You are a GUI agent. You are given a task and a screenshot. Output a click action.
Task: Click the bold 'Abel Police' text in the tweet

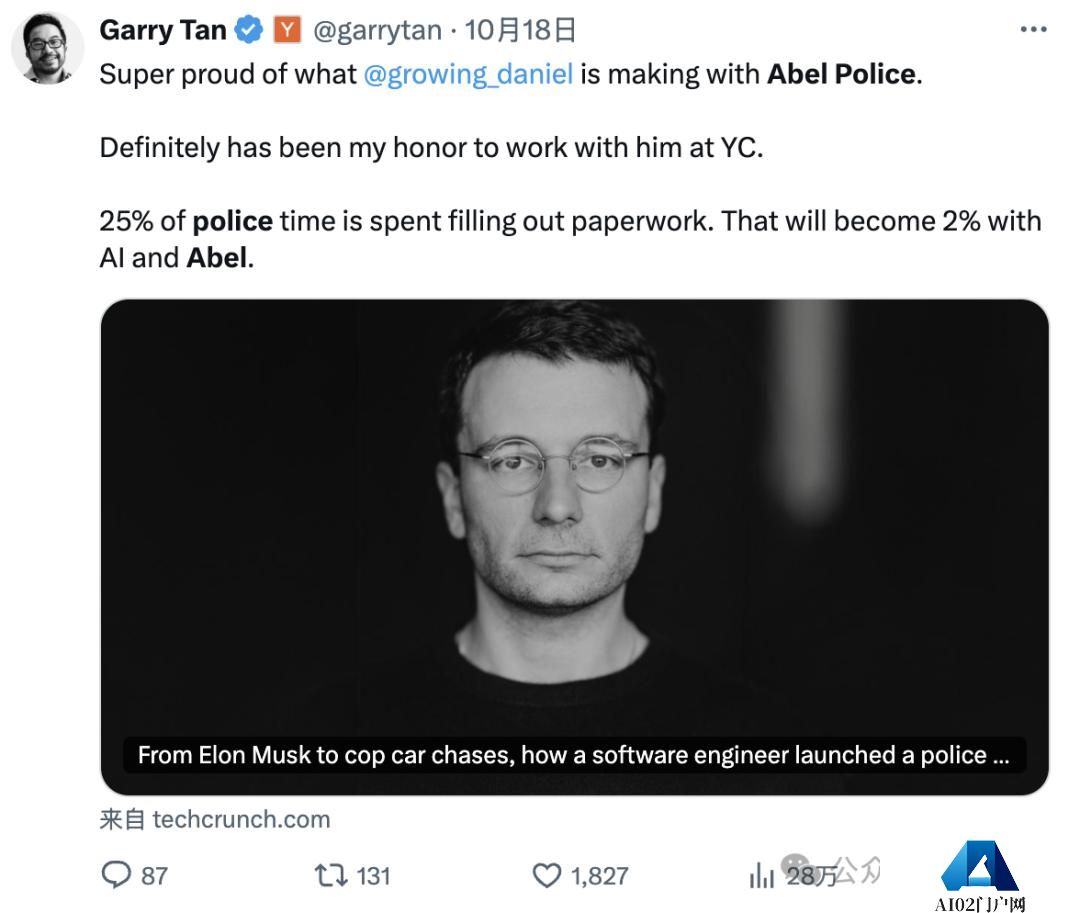point(844,74)
